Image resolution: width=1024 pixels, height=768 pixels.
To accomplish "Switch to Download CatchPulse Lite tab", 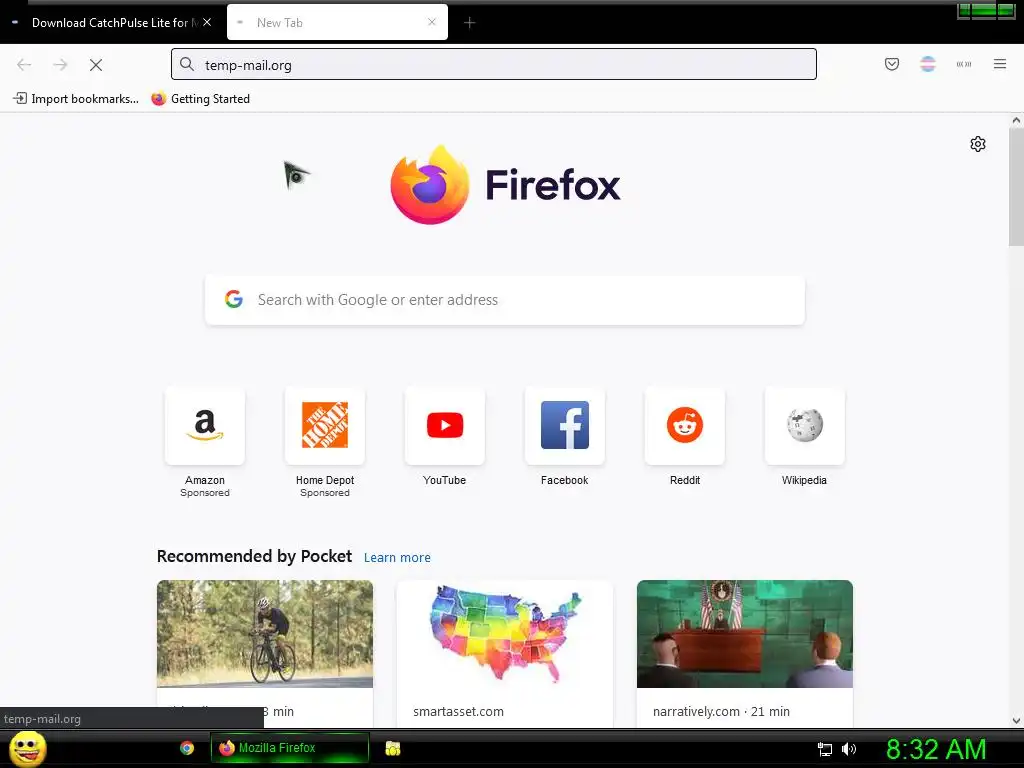I will tap(110, 23).
